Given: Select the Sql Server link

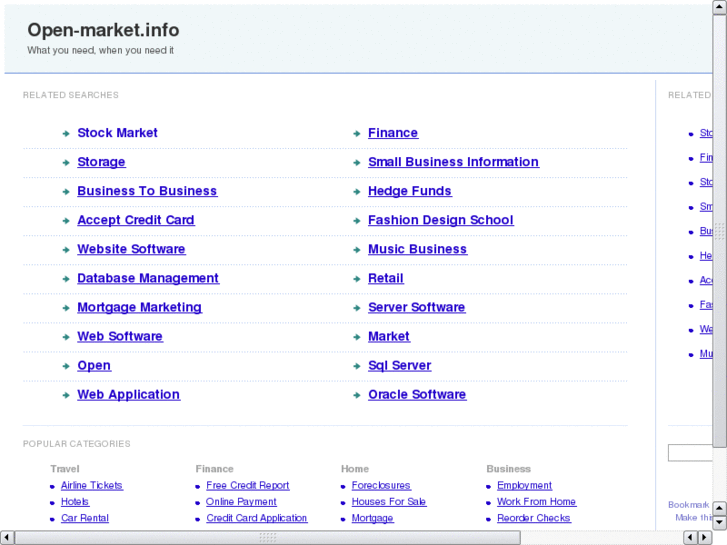Looking at the screenshot, I should click(x=399, y=365).
